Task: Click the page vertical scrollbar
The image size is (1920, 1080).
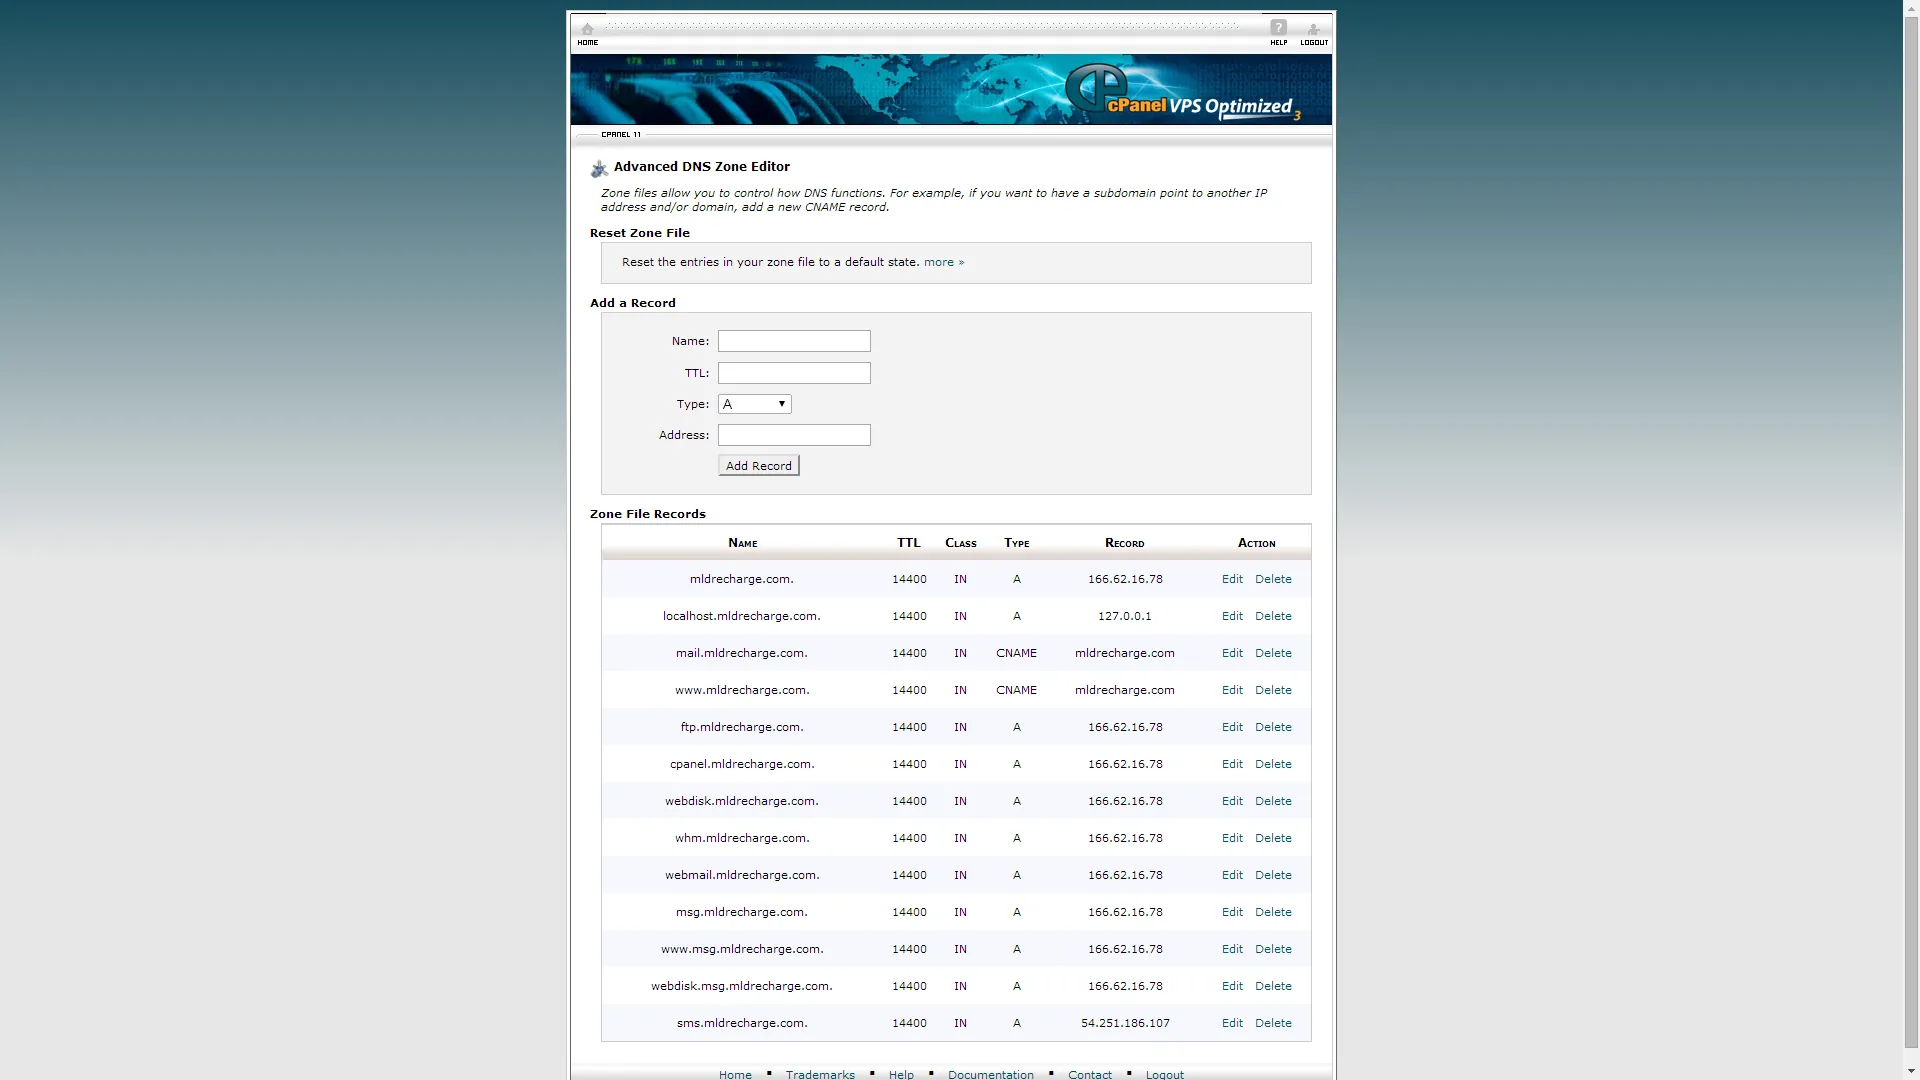Action: click(x=1911, y=540)
